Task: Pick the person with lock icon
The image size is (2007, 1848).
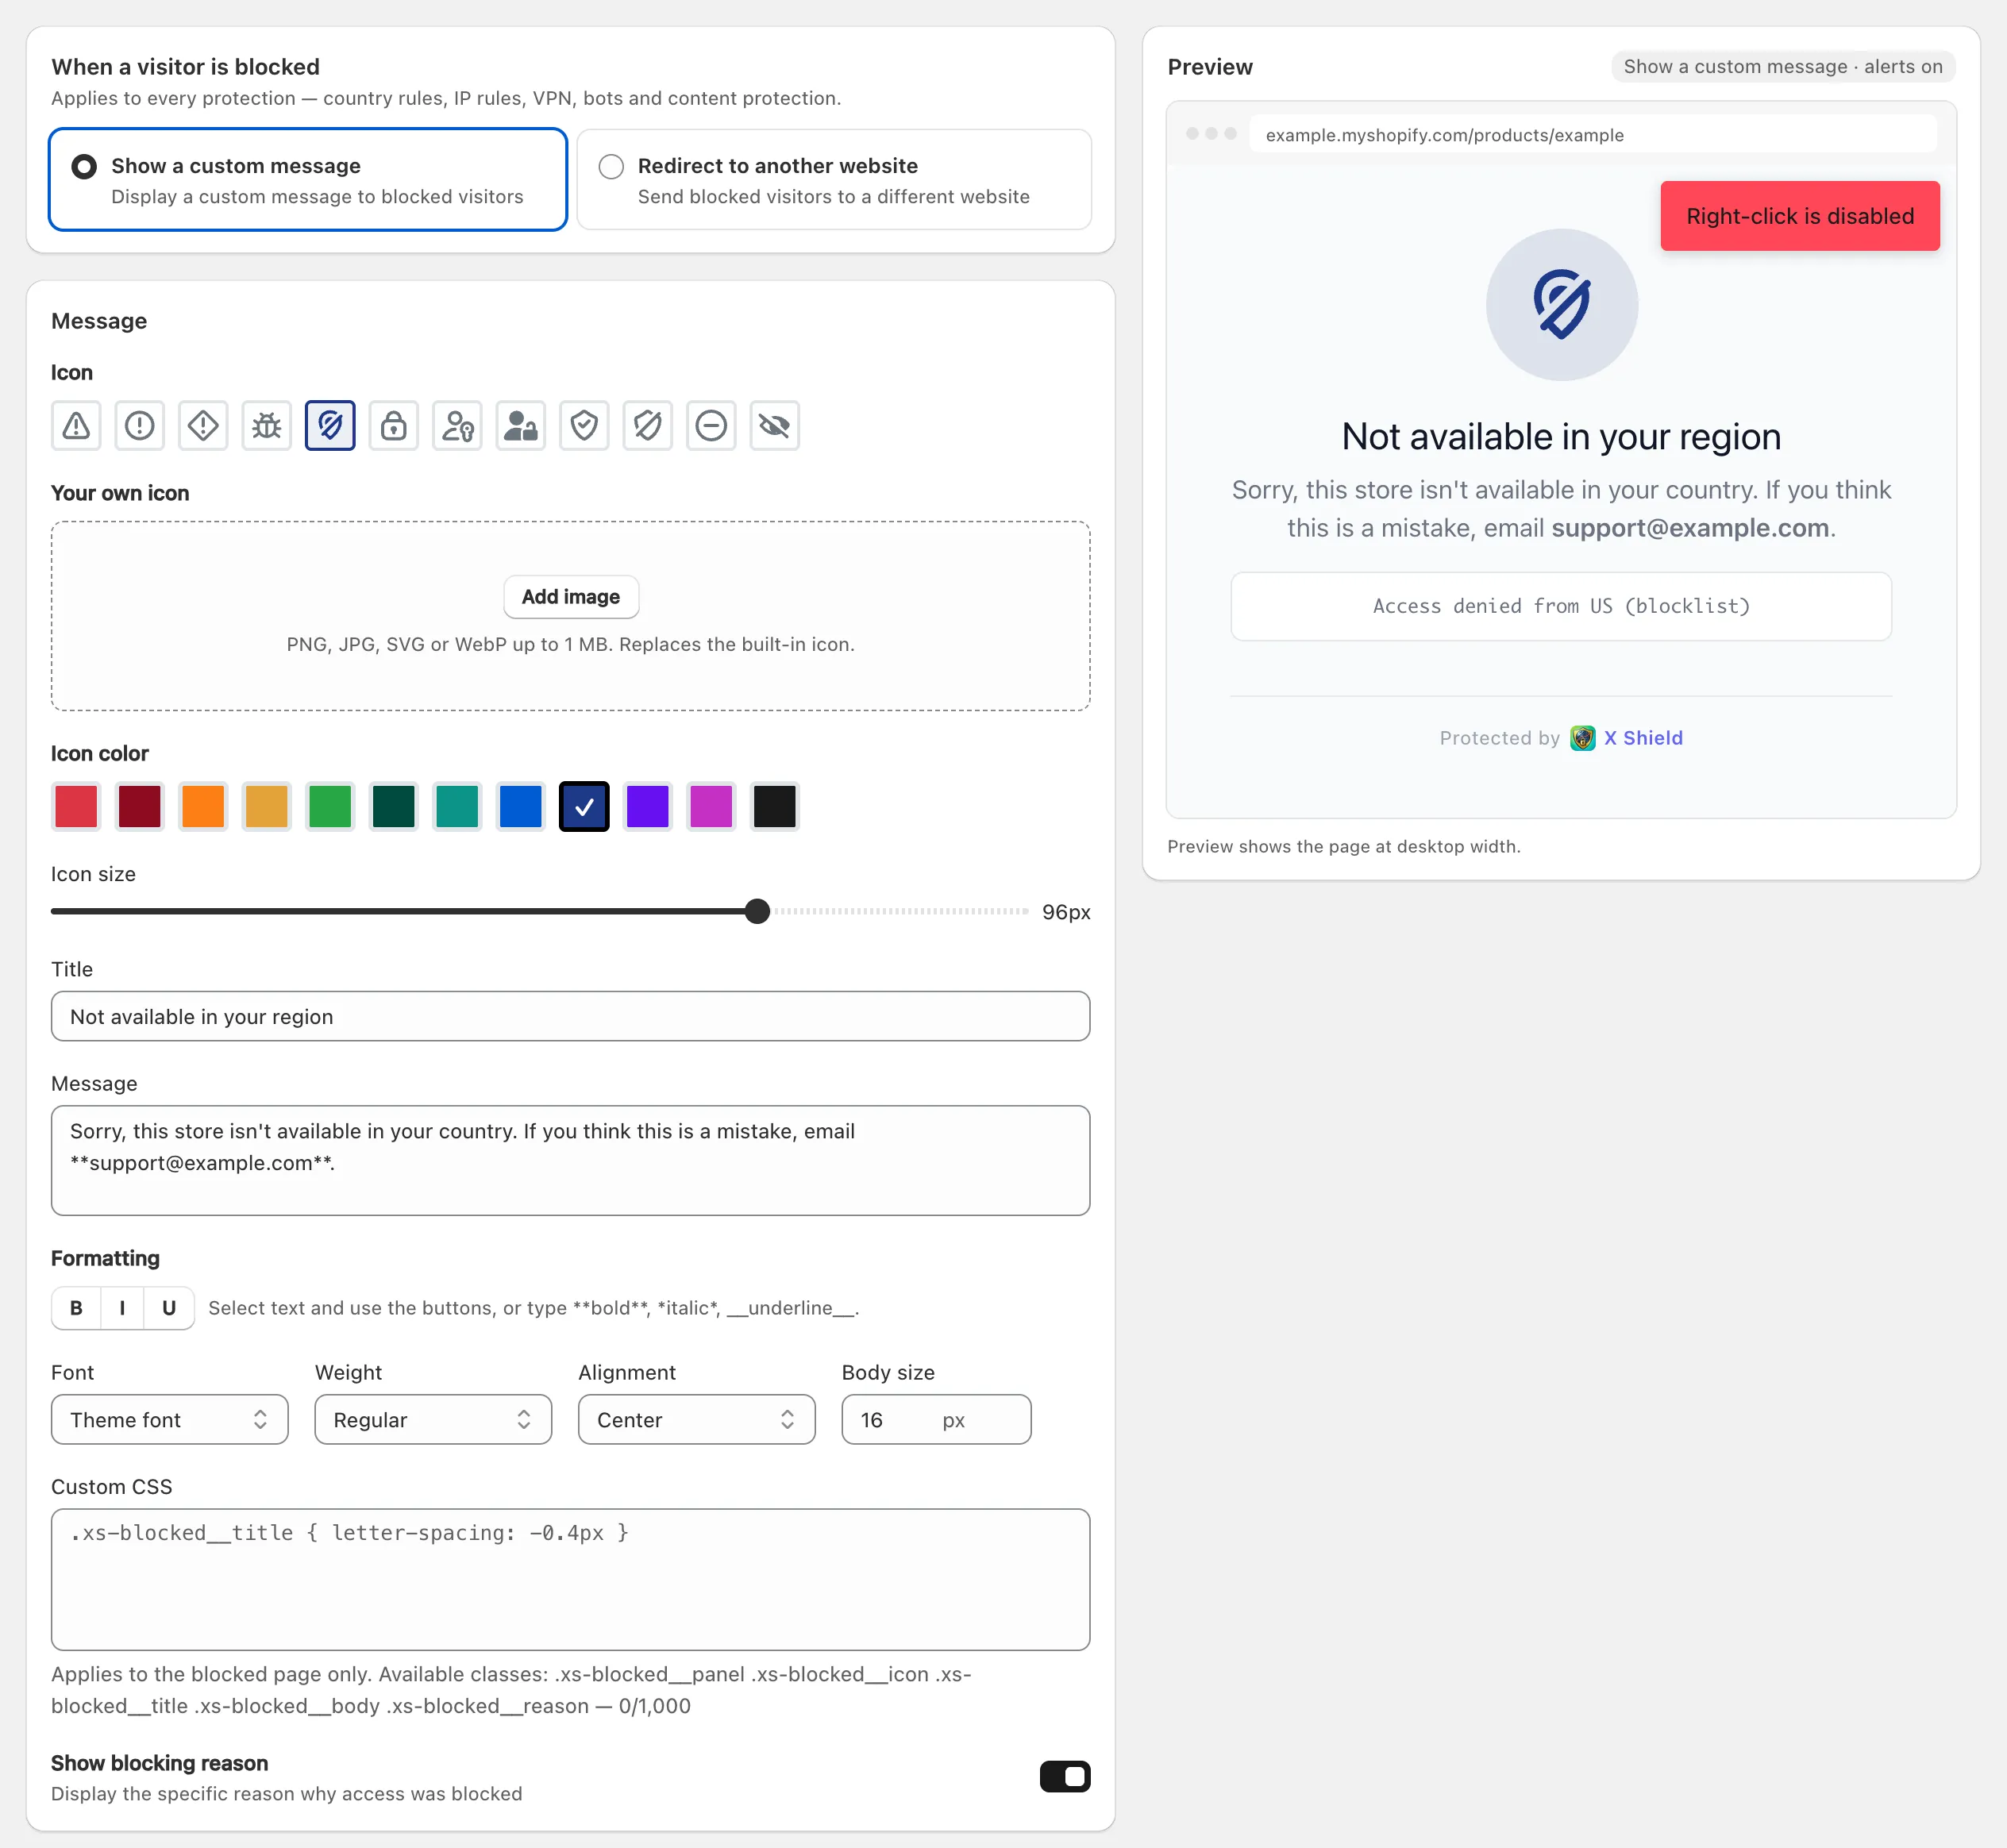Action: click(x=520, y=426)
